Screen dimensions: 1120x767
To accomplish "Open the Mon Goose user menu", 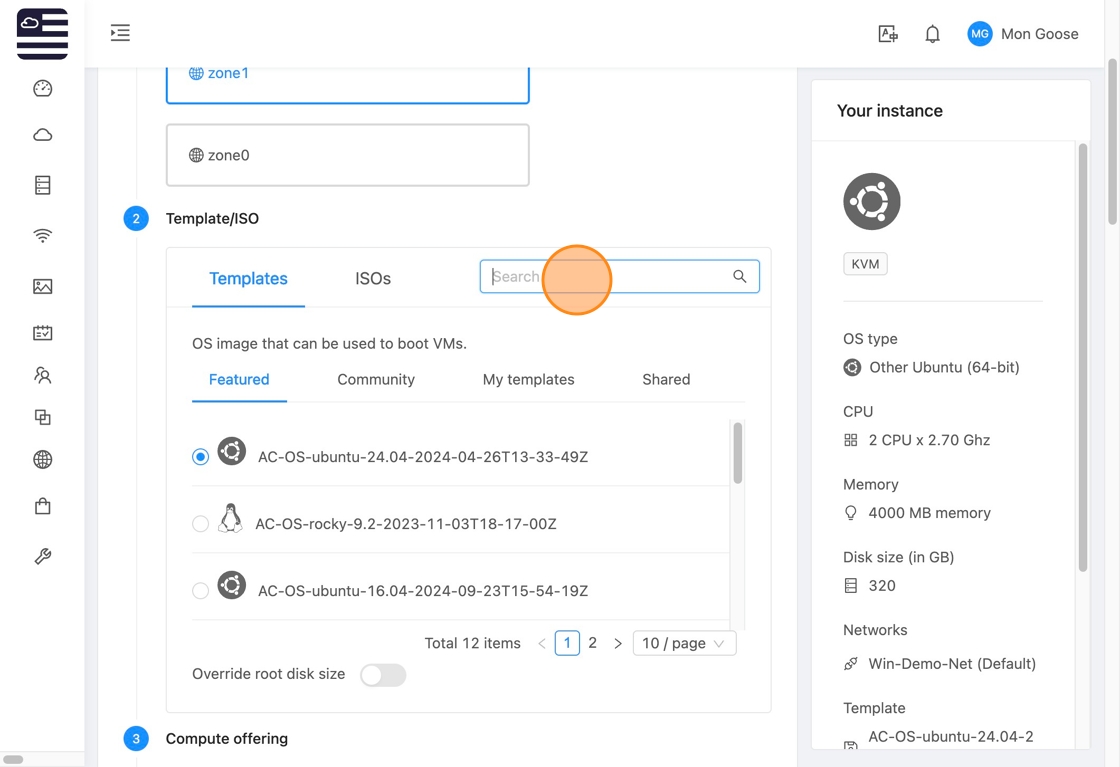I will coord(1022,34).
